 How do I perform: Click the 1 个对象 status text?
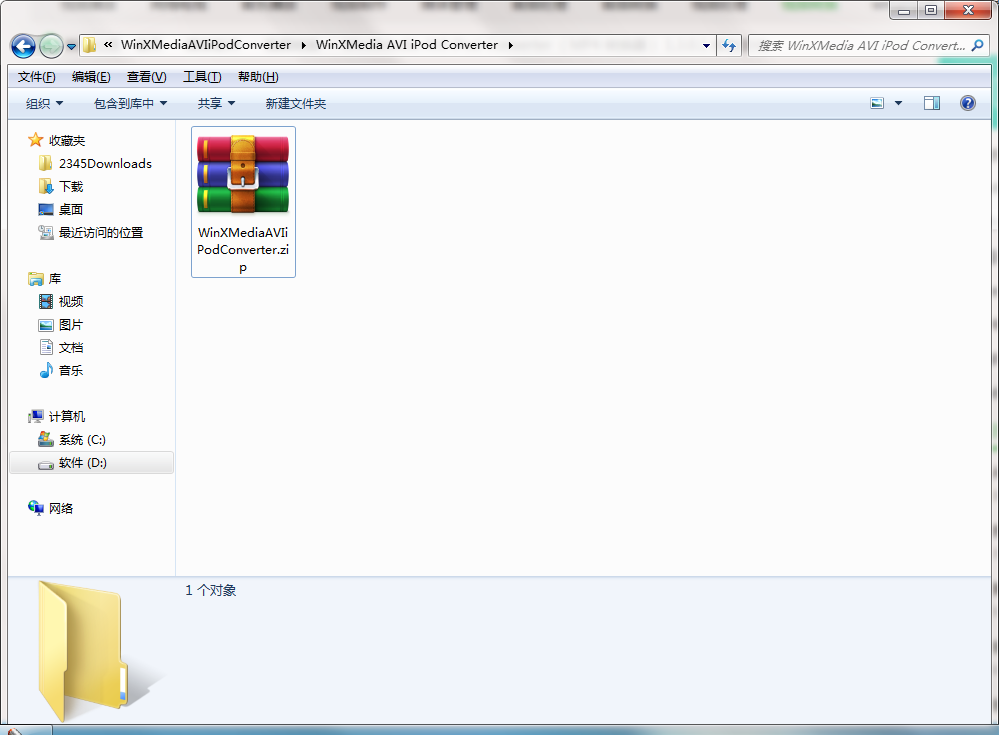point(211,590)
